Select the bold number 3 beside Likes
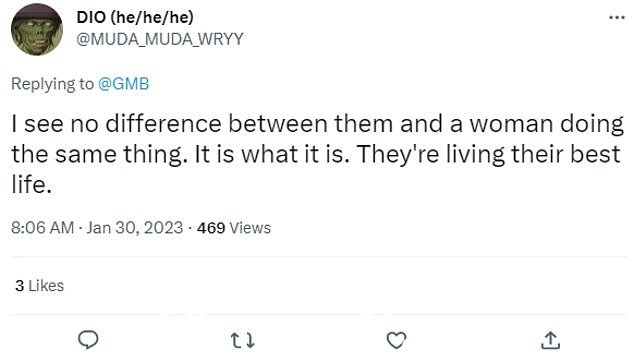 [19, 286]
